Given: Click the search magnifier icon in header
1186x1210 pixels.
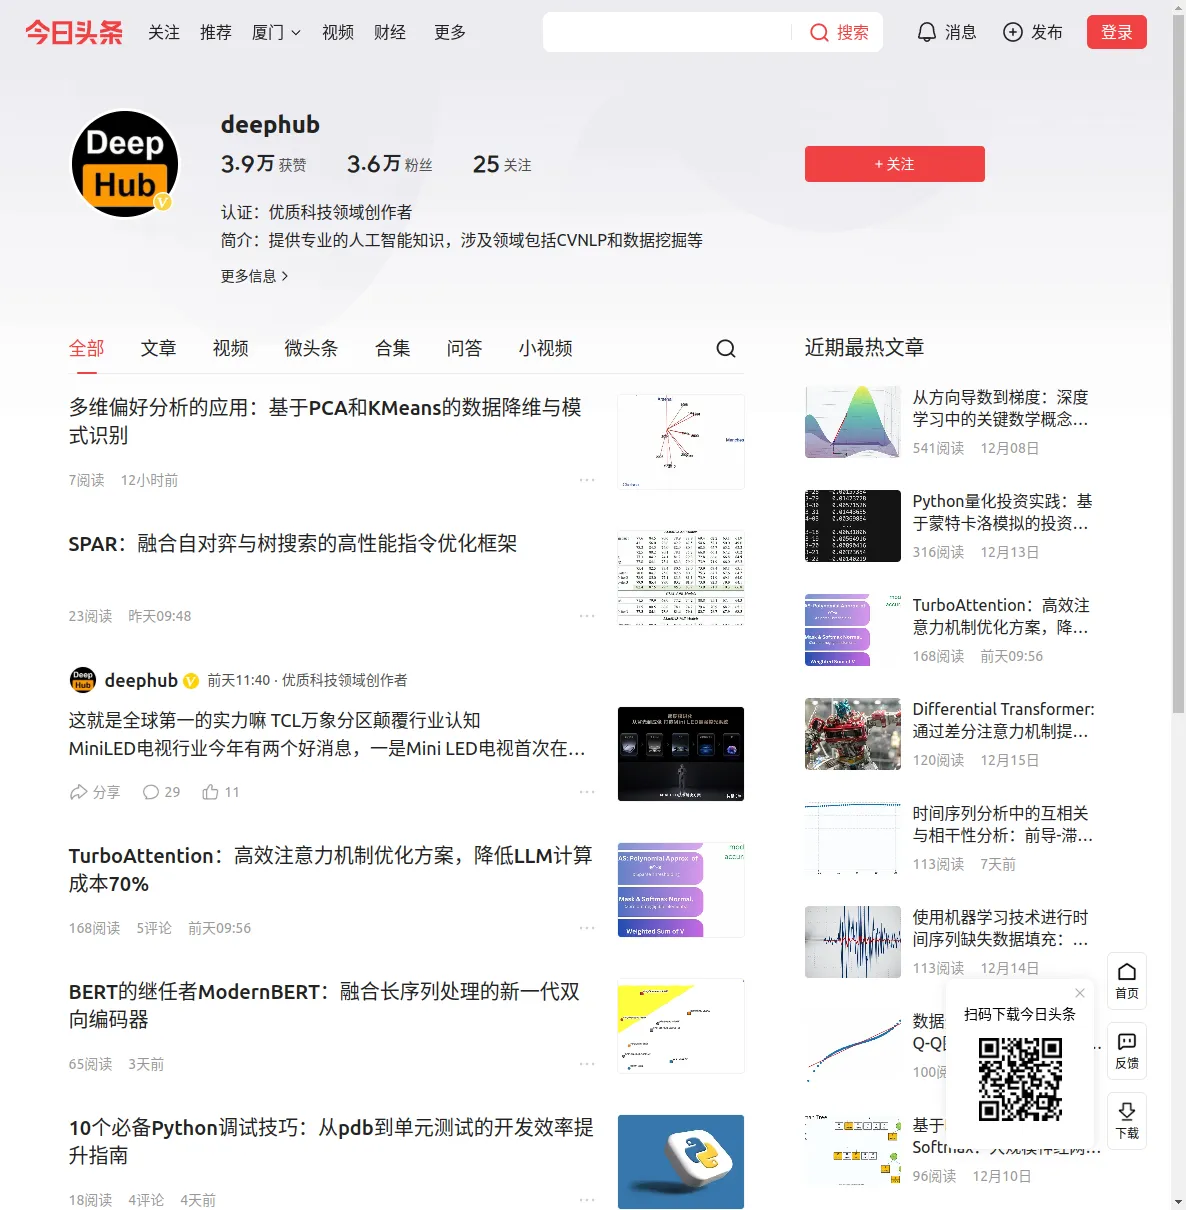Looking at the screenshot, I should point(819,33).
